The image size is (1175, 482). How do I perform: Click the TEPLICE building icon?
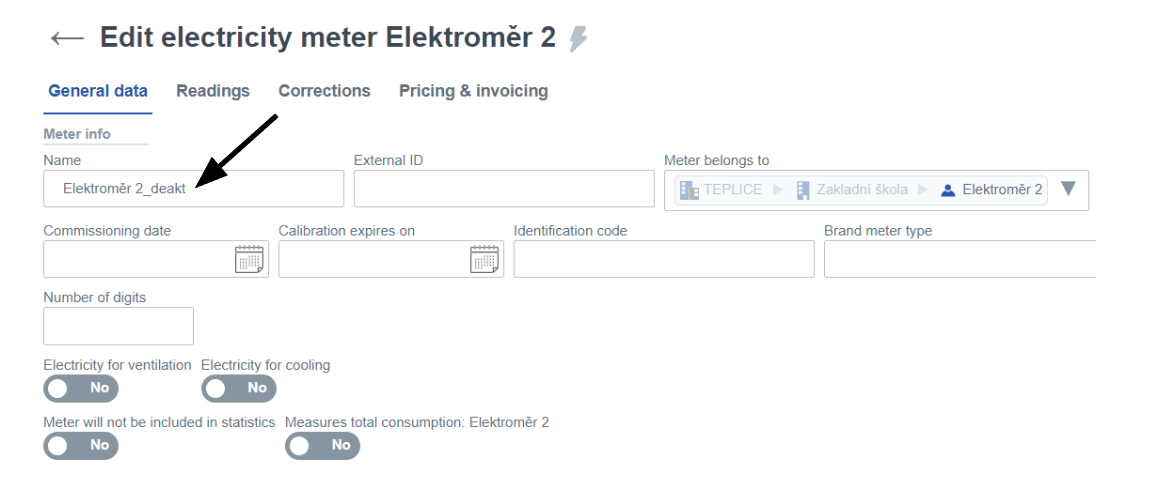pos(689,190)
